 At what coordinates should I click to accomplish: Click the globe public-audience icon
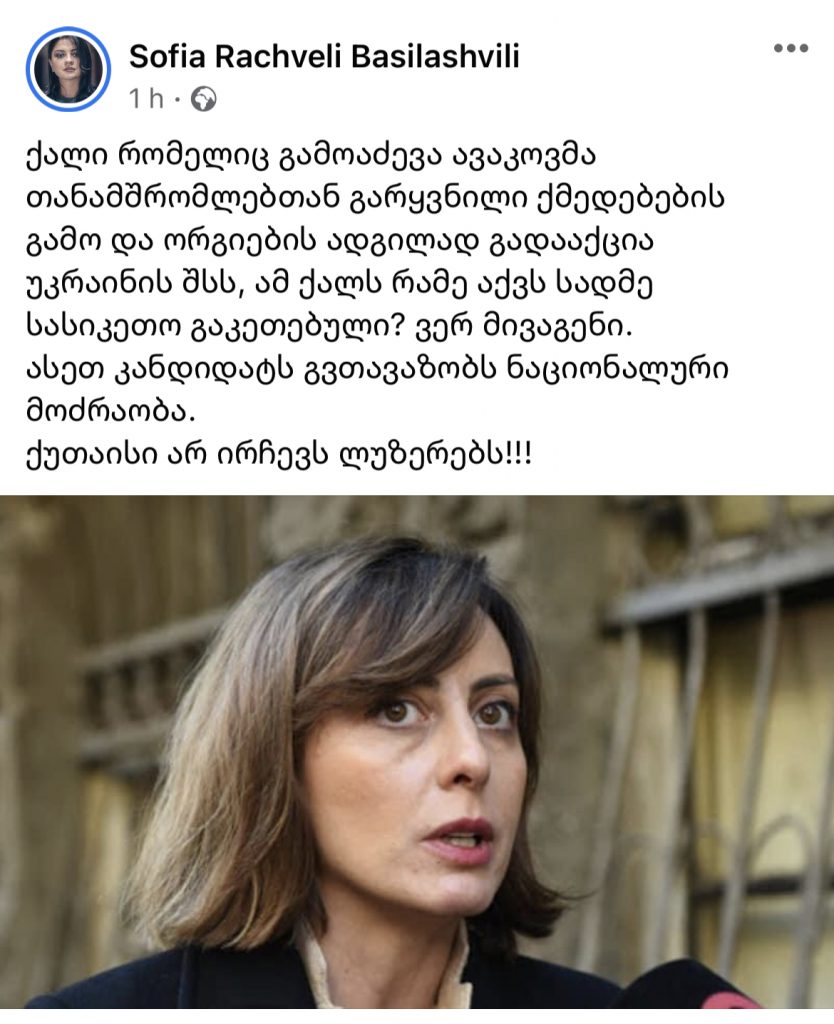point(203,99)
